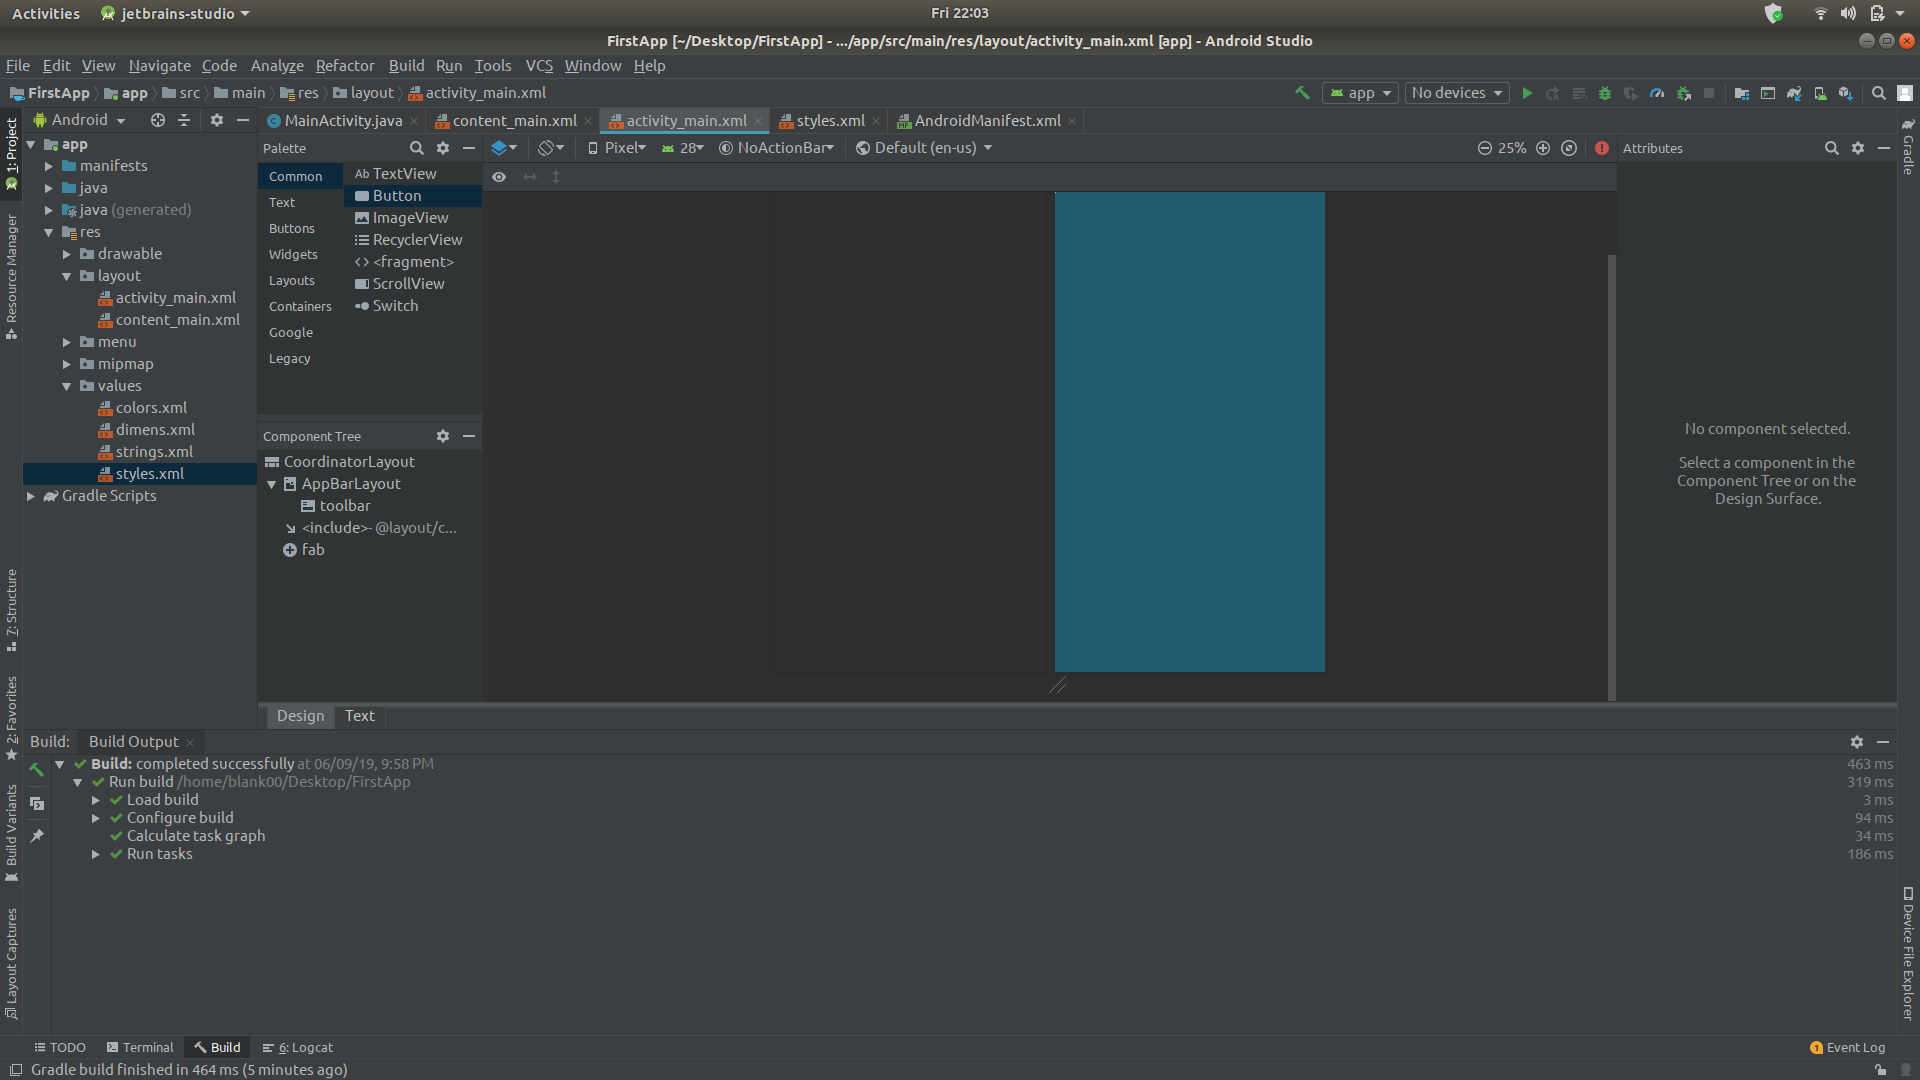
Task: Open Default (en-us) locale dropdown
Action: pyautogui.click(x=924, y=148)
